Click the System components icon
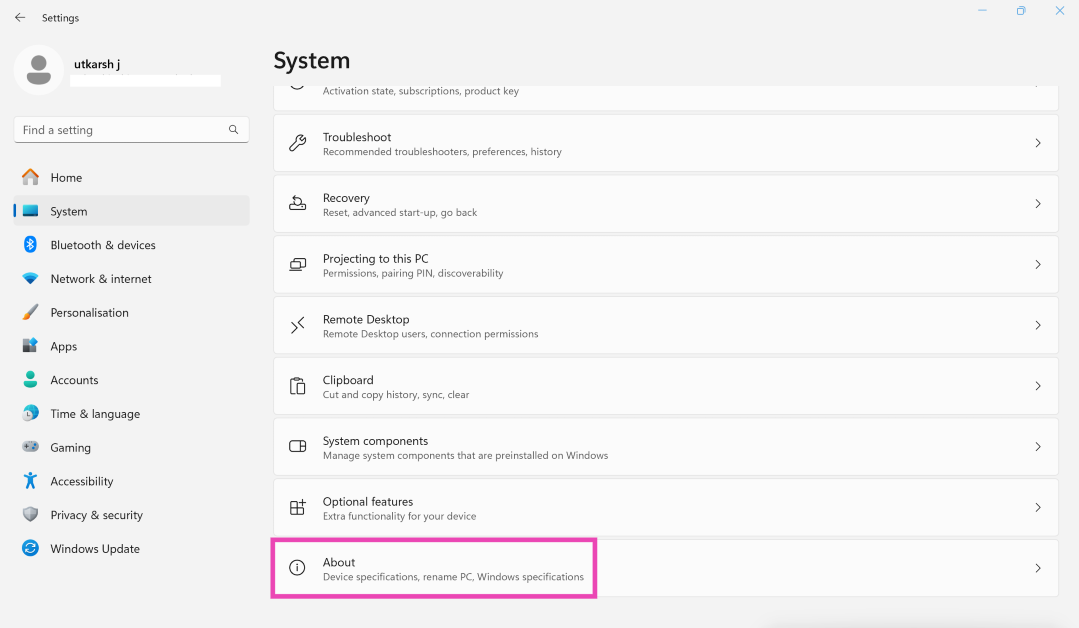This screenshot has width=1079, height=628. coord(297,447)
